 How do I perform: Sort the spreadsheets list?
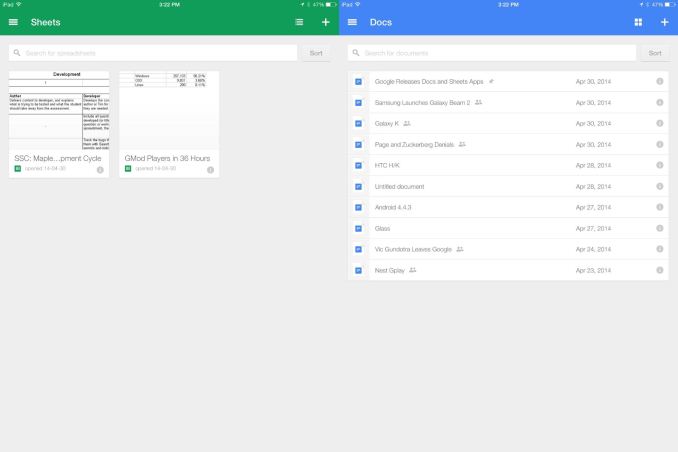click(316, 53)
